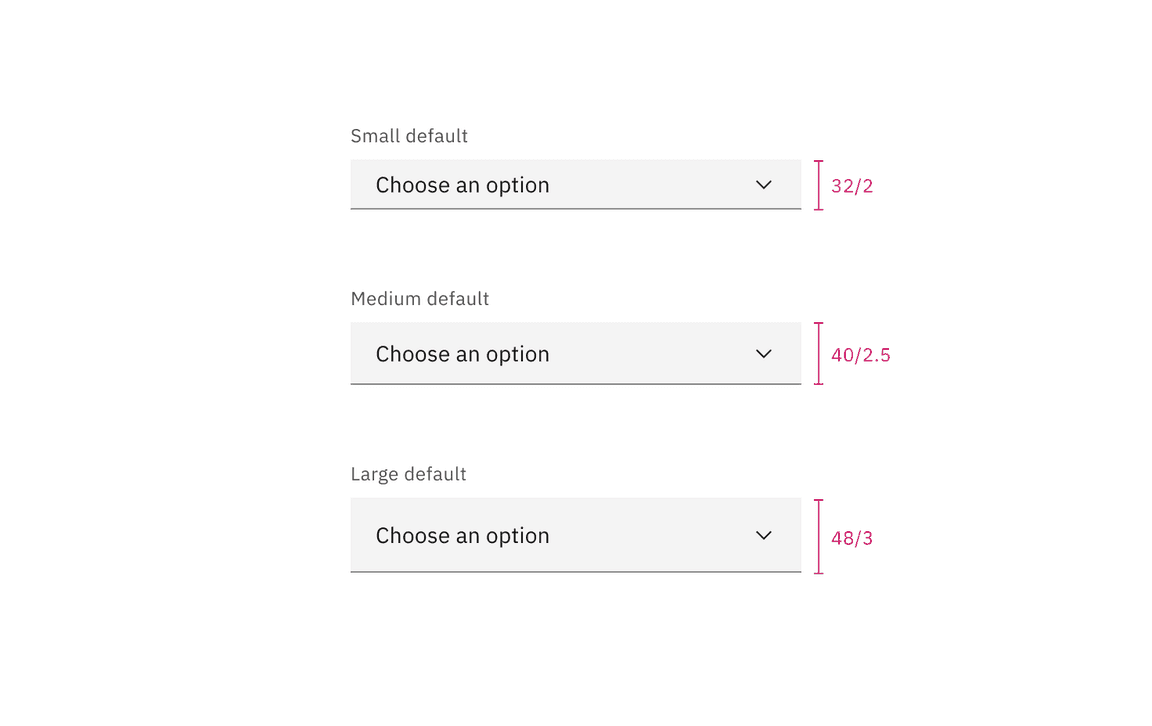Click the pink height bracket beside the Small dropdown
1152x726 pixels.
coord(818,185)
